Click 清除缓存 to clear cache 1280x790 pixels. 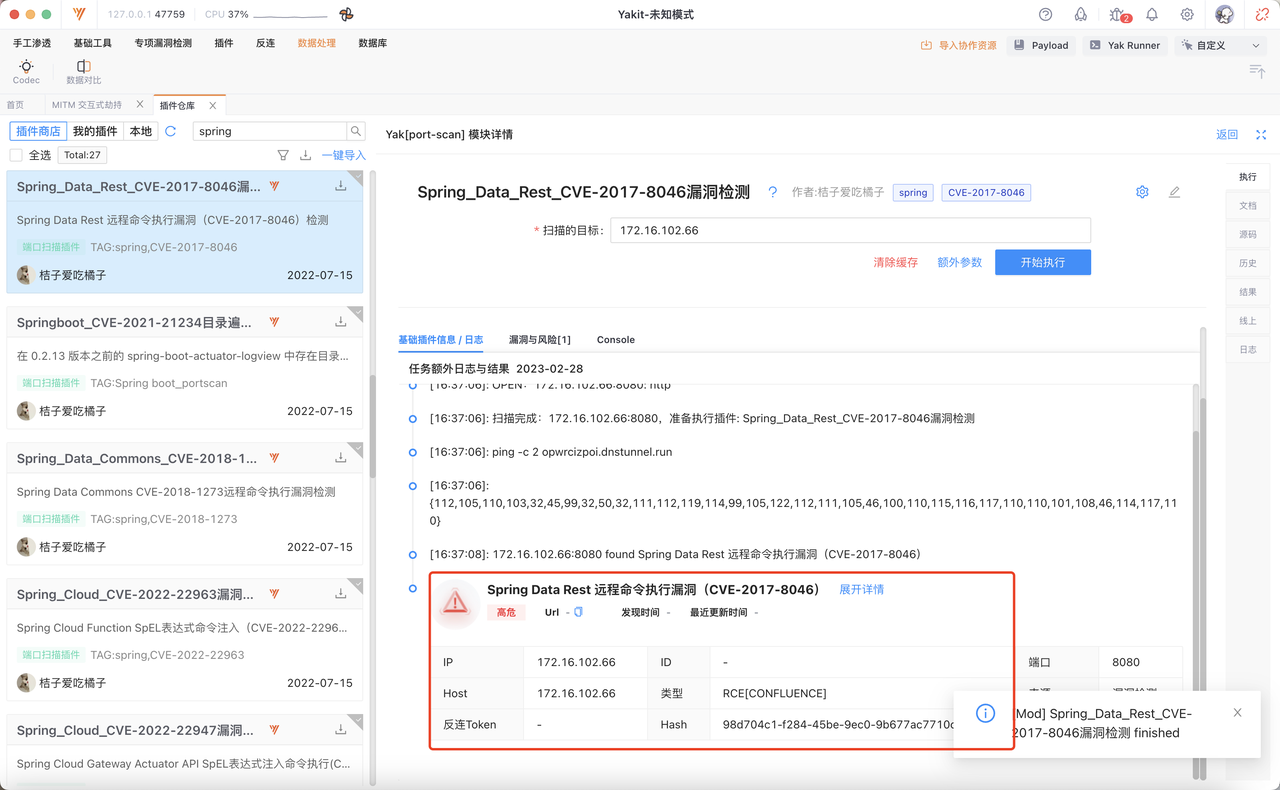tap(895, 262)
